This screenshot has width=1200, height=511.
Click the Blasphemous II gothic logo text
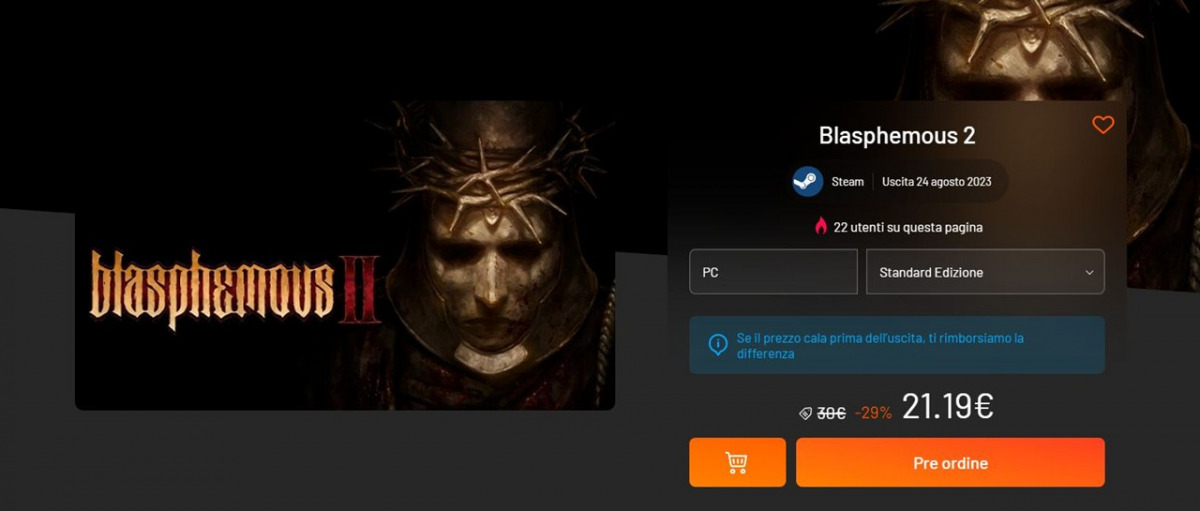(x=236, y=290)
